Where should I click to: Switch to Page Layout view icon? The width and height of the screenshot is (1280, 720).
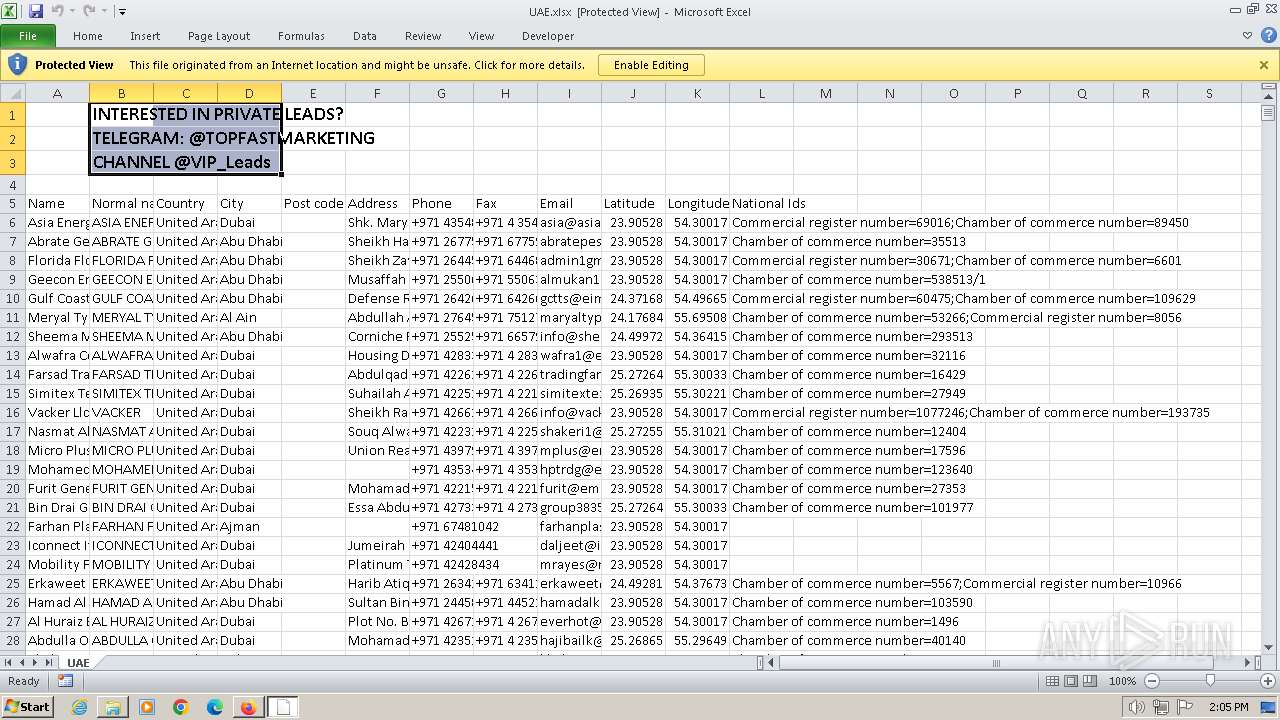(1071, 681)
